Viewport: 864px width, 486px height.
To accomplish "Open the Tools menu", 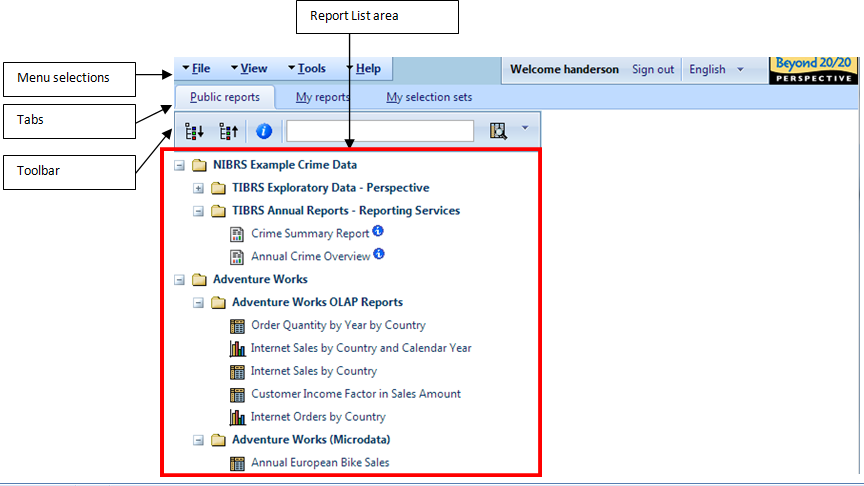I will tap(311, 69).
